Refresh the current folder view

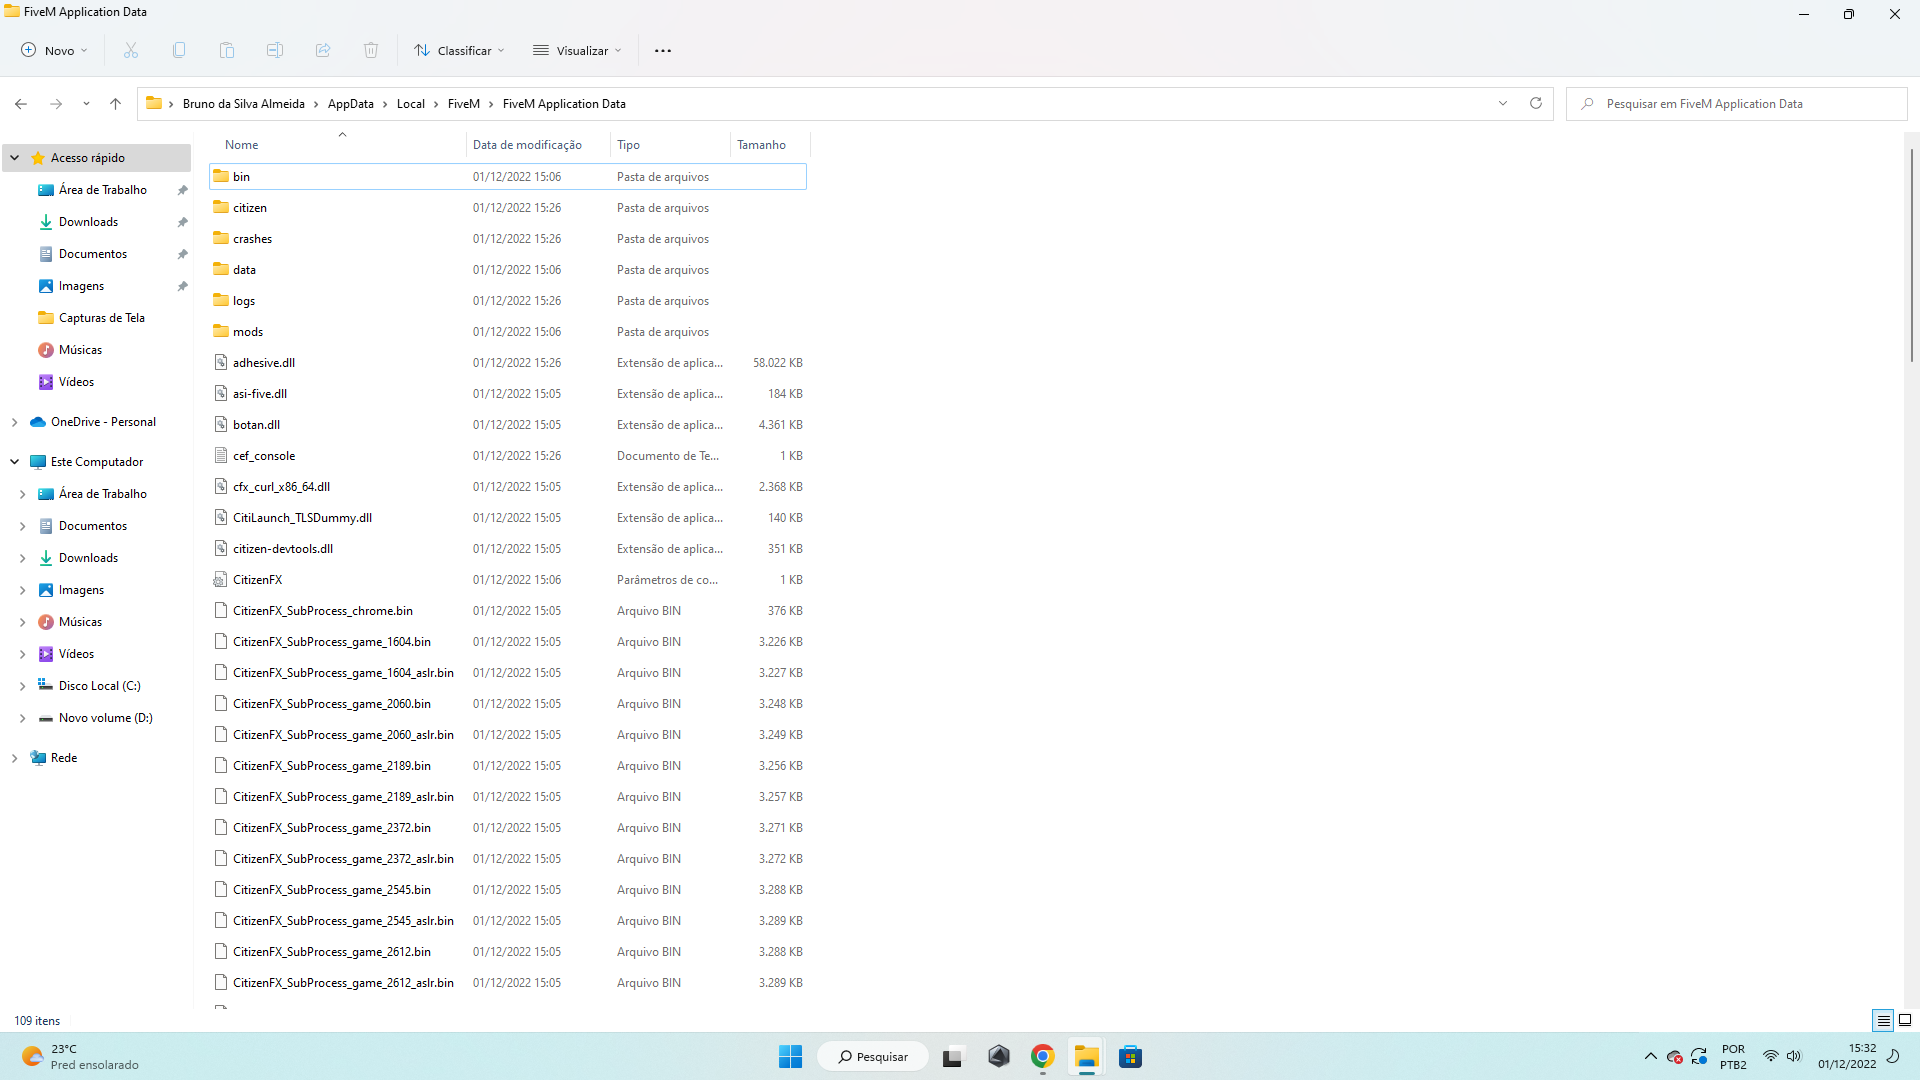1536,103
